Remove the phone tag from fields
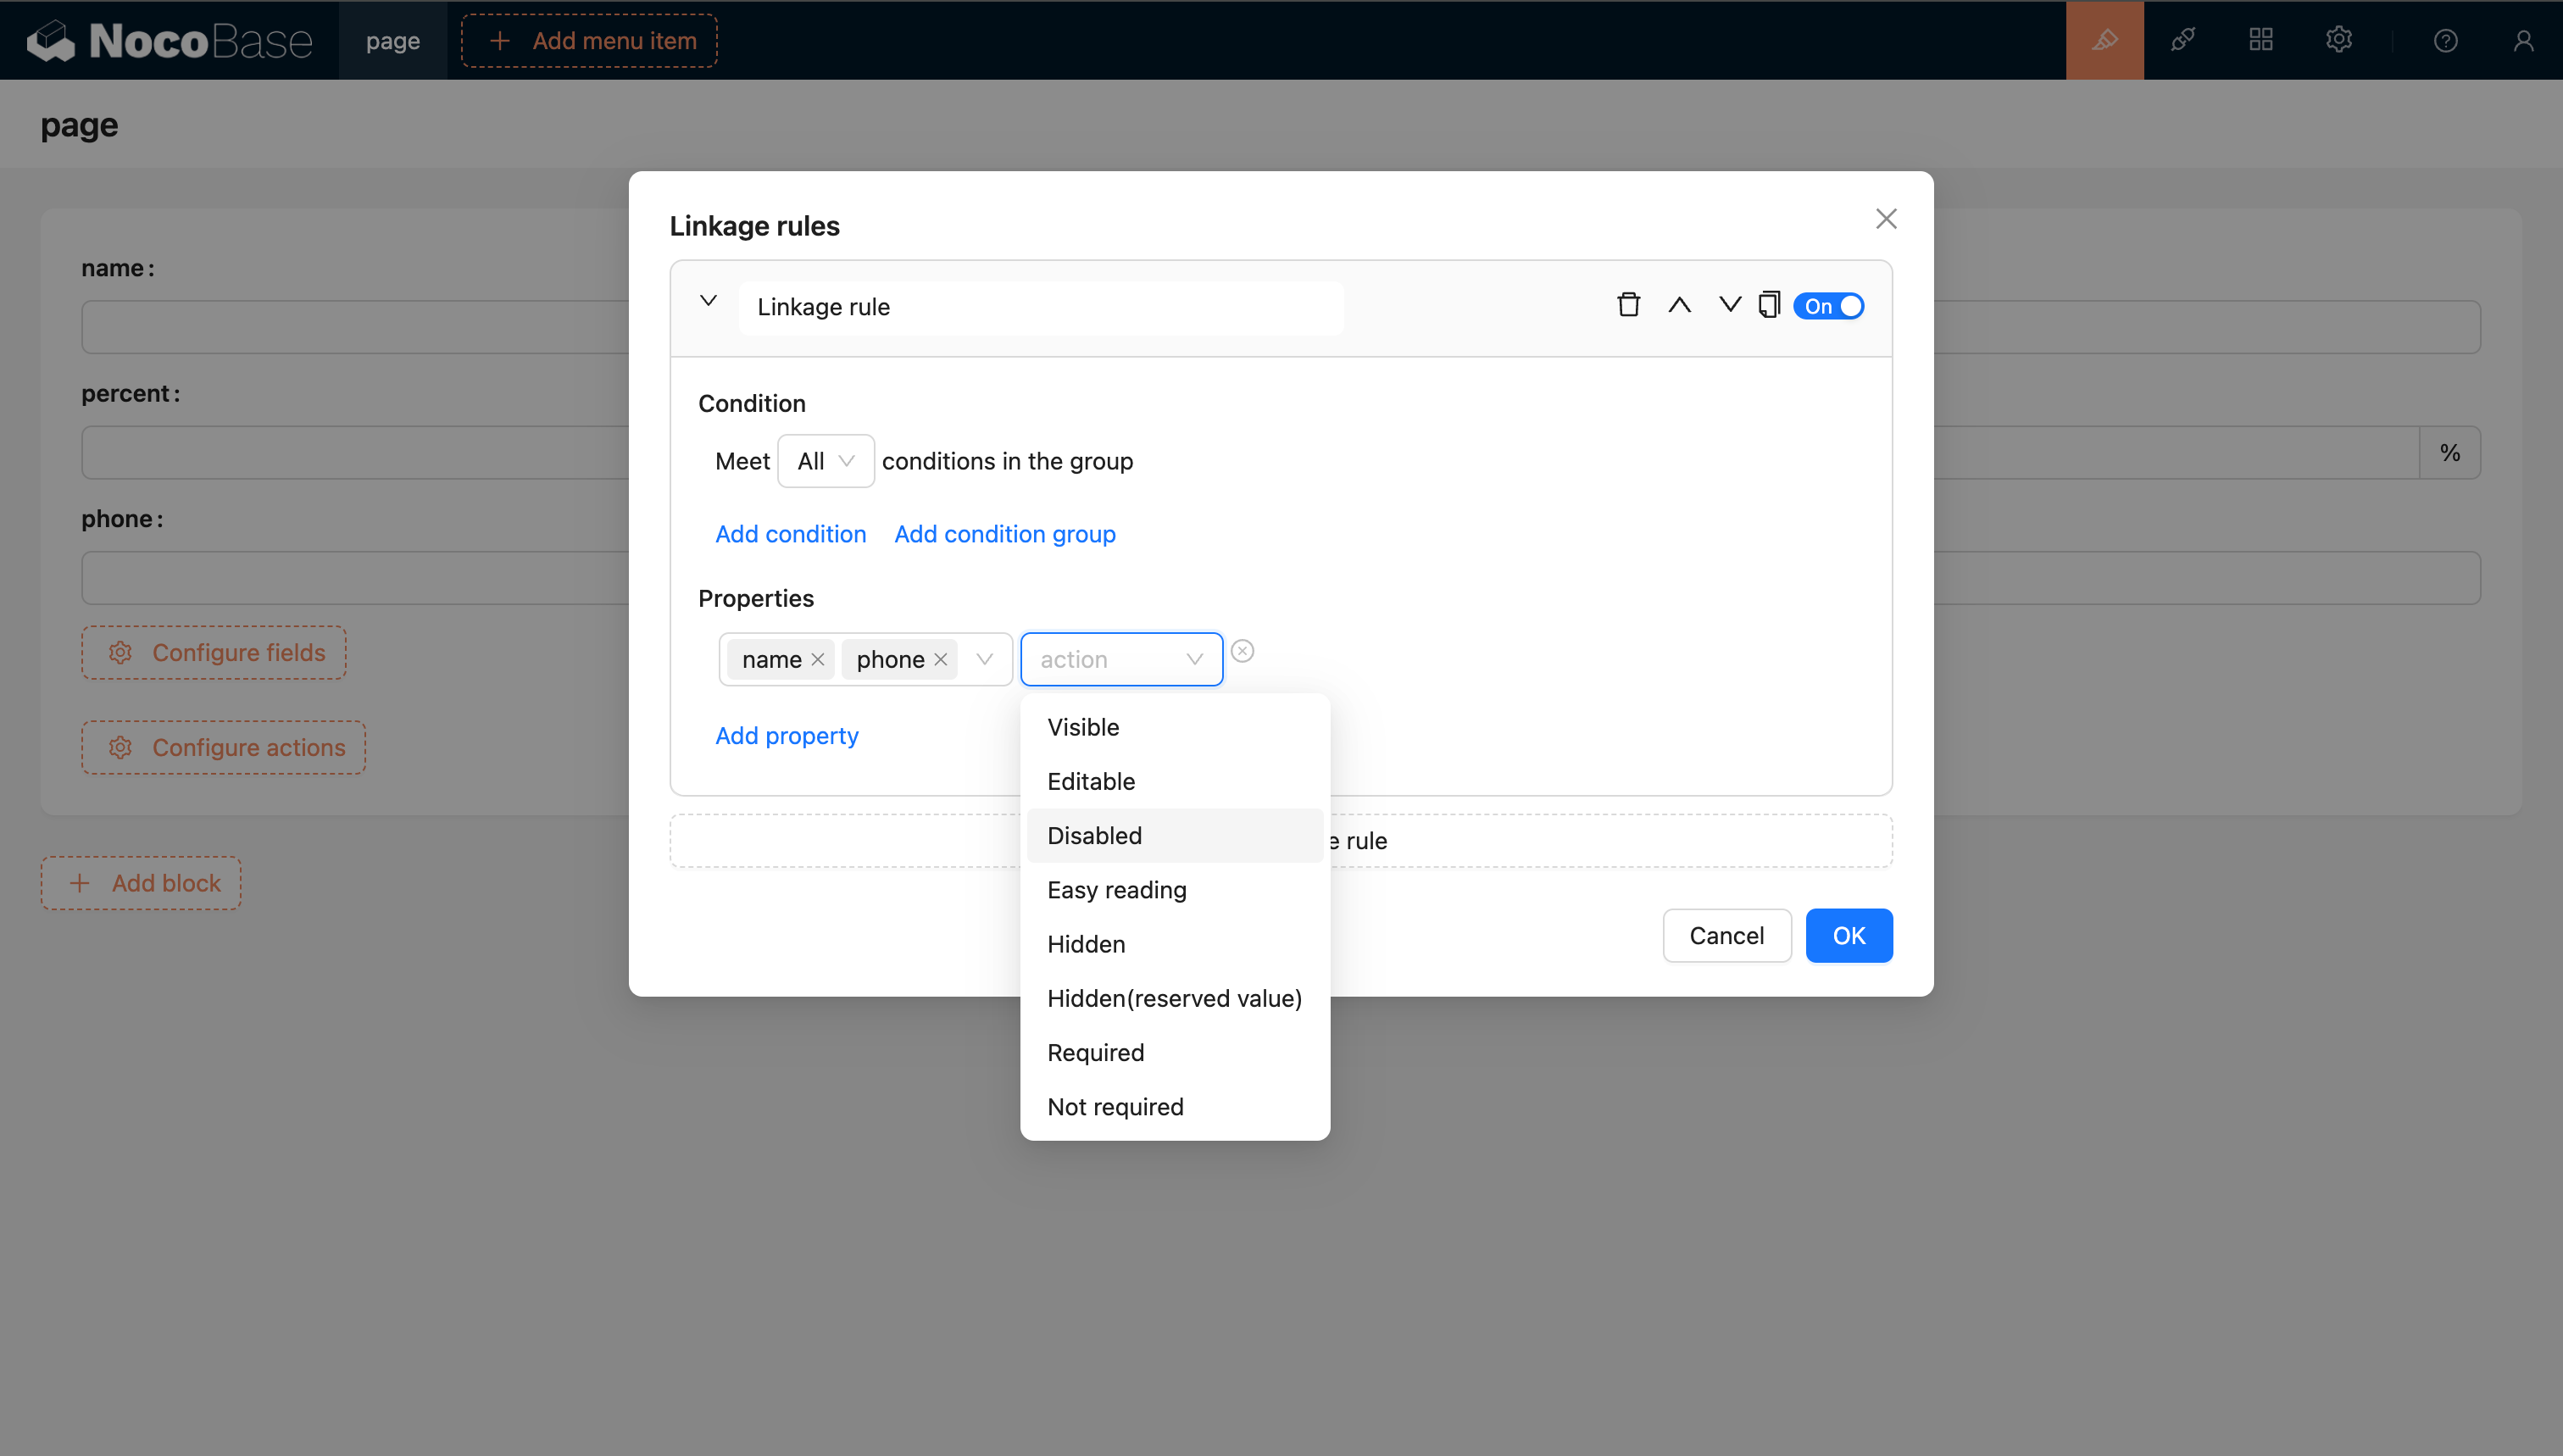Viewport: 2563px width, 1456px height. (x=941, y=659)
